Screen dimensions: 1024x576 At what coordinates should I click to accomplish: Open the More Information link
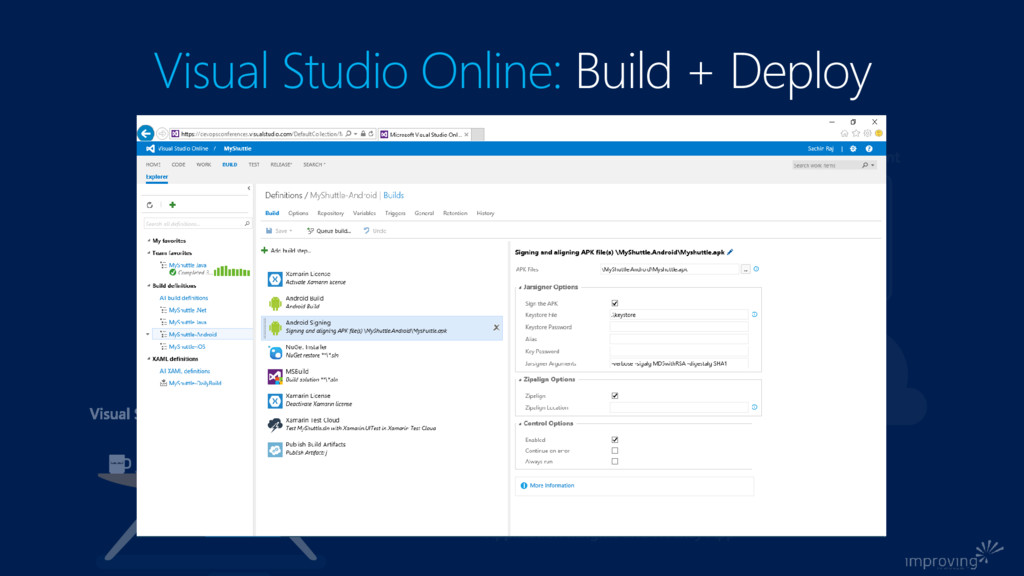coord(551,485)
